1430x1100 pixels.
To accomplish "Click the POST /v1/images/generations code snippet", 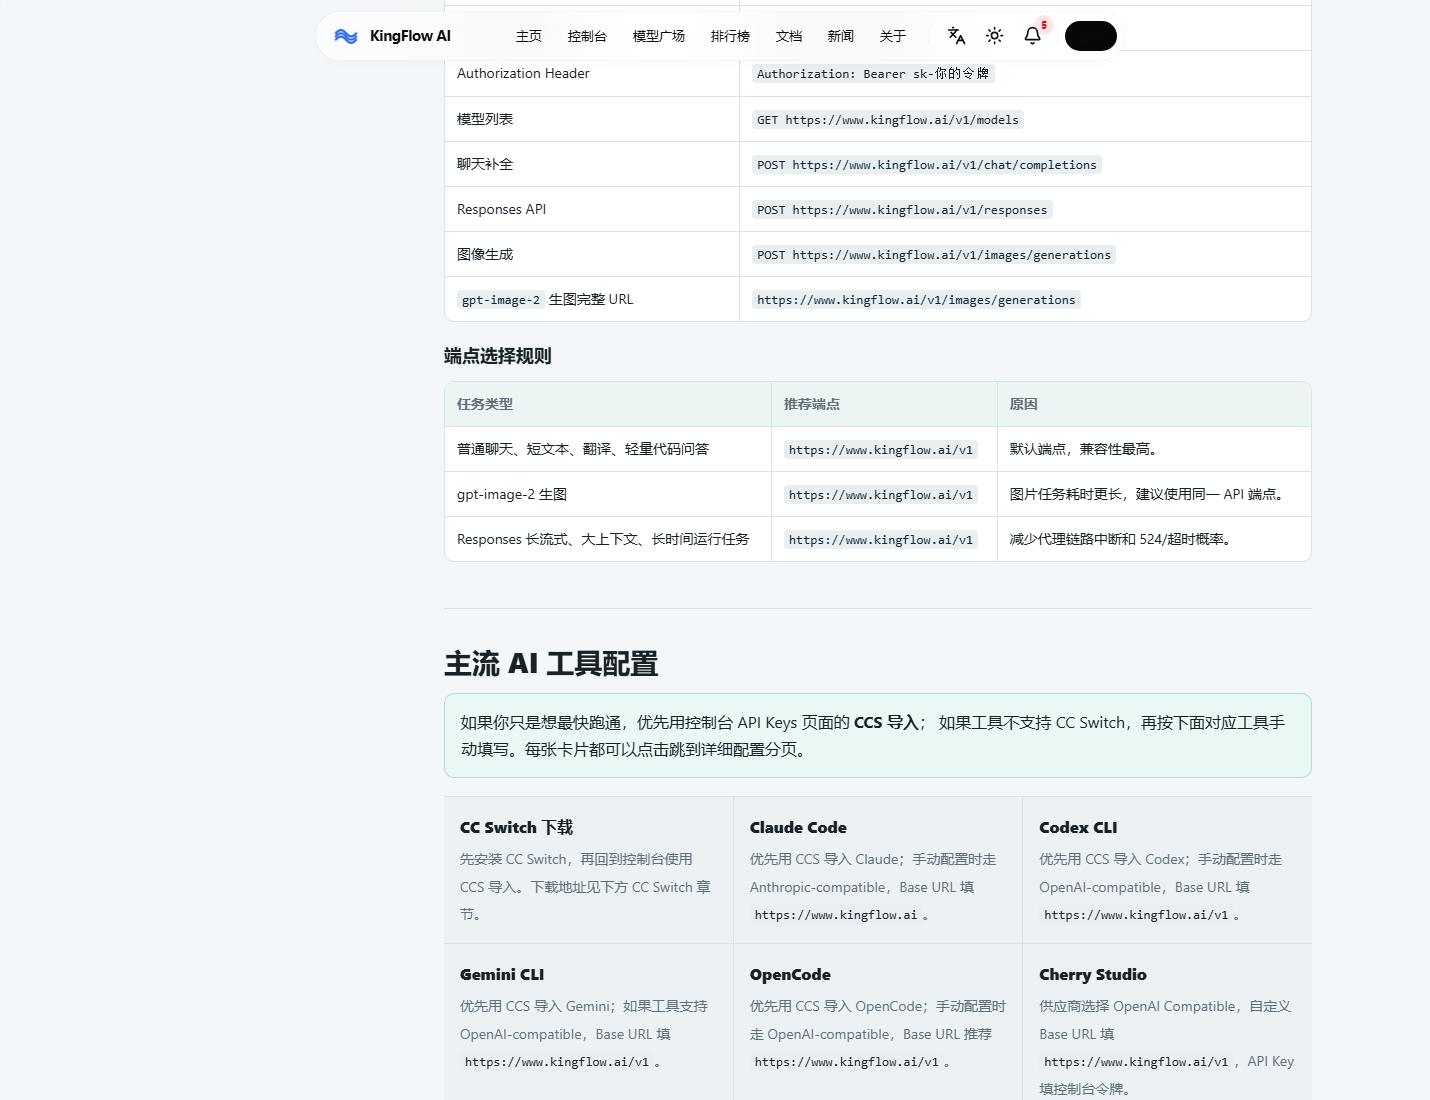I will pyautogui.click(x=934, y=255).
